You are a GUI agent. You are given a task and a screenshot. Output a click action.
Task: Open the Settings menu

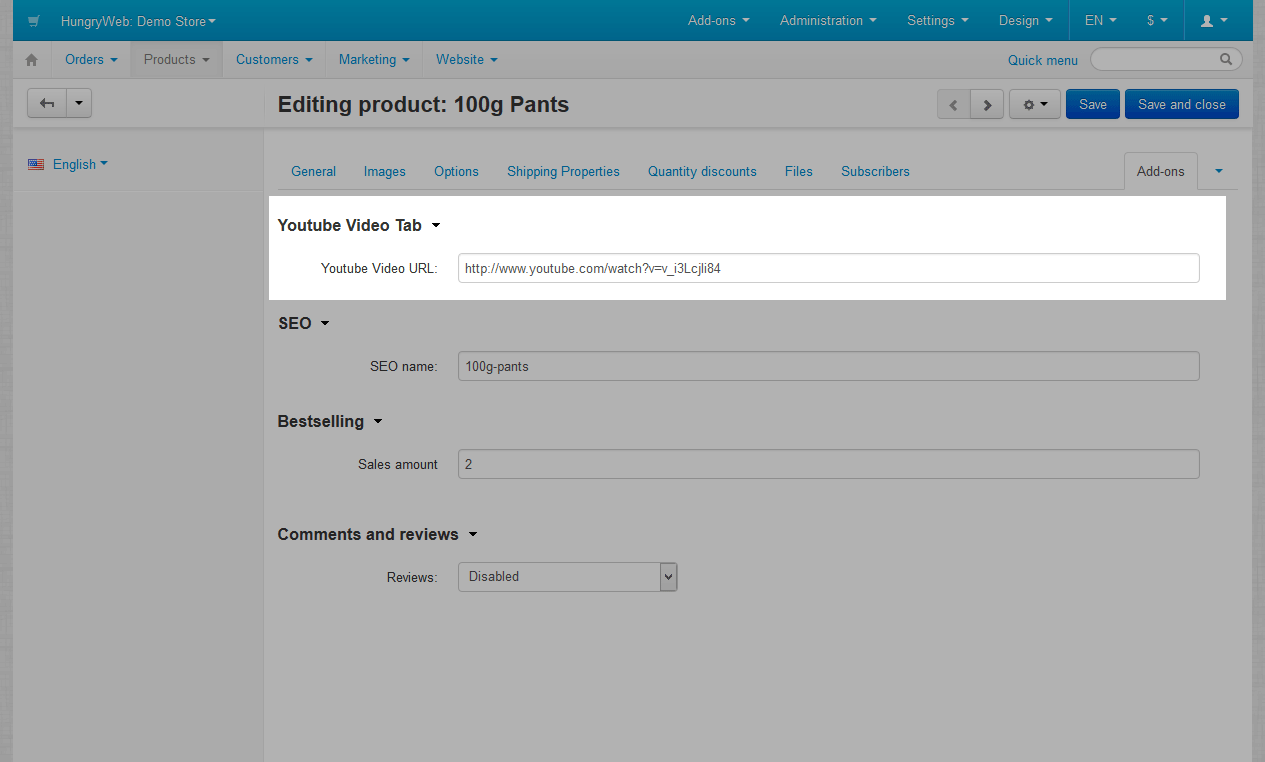[938, 20]
